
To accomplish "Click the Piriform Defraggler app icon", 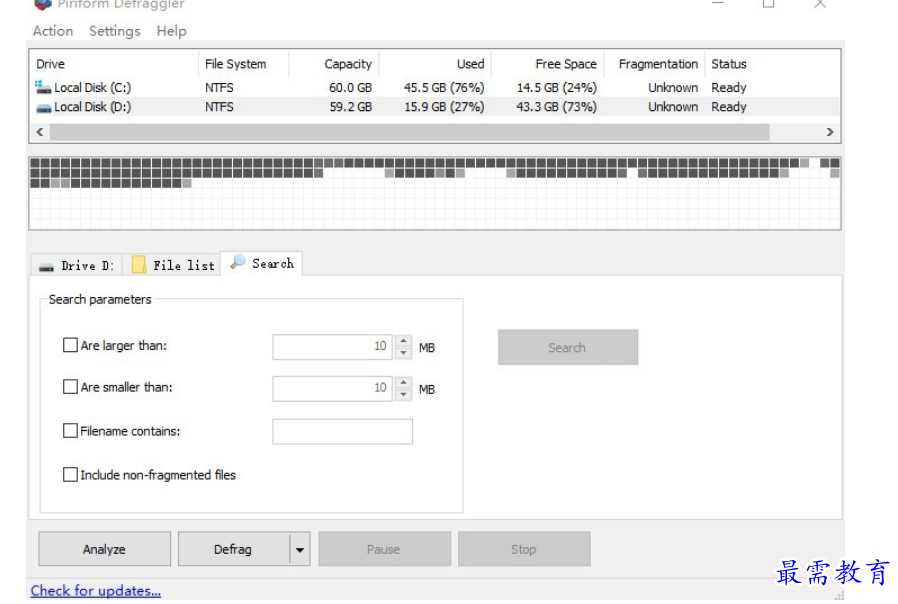I will 42,5.
